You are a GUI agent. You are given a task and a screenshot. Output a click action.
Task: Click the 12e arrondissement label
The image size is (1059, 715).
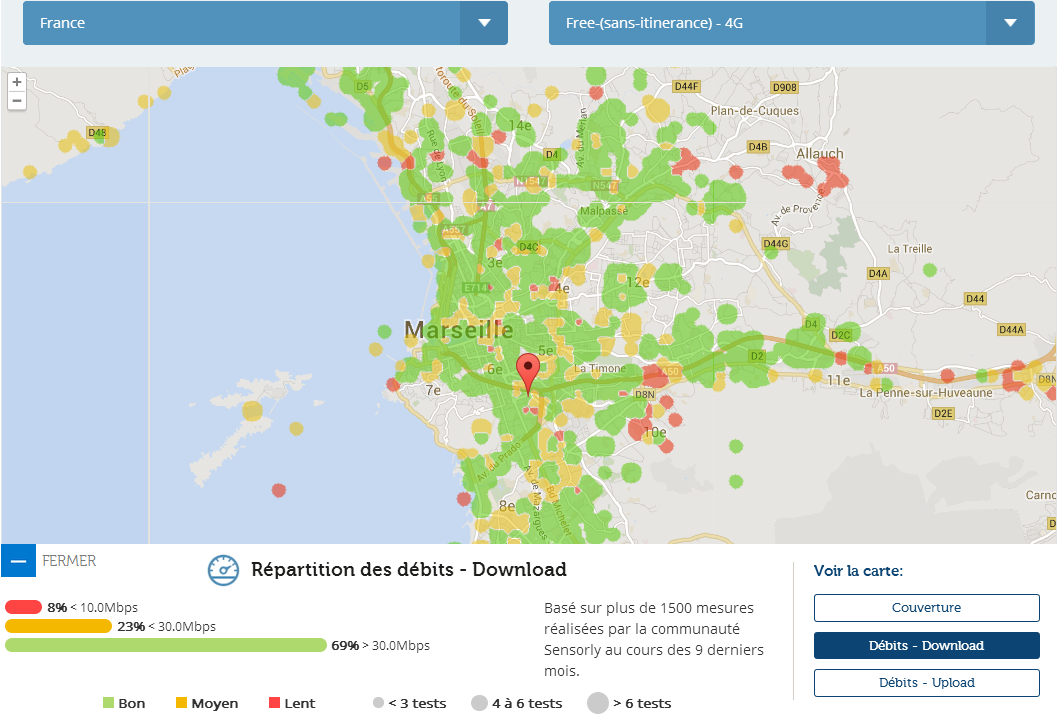(x=638, y=282)
